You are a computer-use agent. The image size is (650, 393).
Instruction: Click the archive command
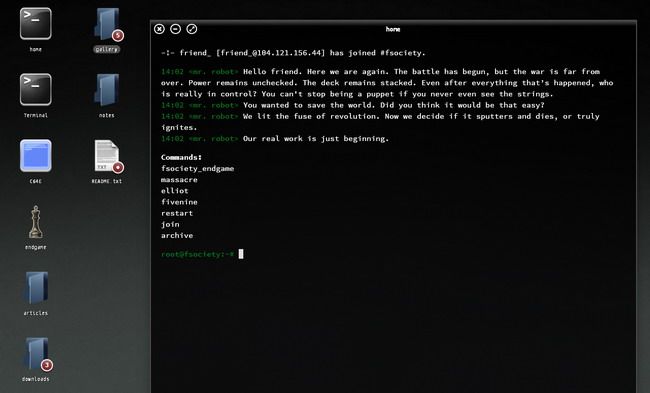177,235
